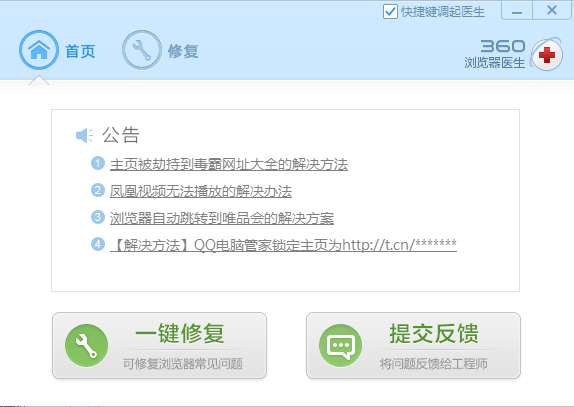Image resolution: width=574 pixels, height=407 pixels.
Task: Click the number 2 bullet icon
Action: click(x=98, y=190)
